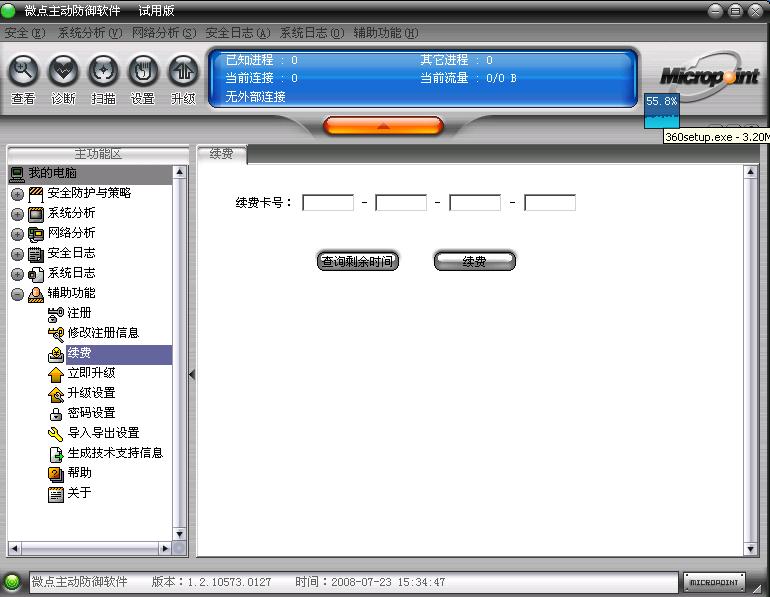770x597 pixels.
Task: Click the second 续费卡号 input box
Action: [x=401, y=203]
